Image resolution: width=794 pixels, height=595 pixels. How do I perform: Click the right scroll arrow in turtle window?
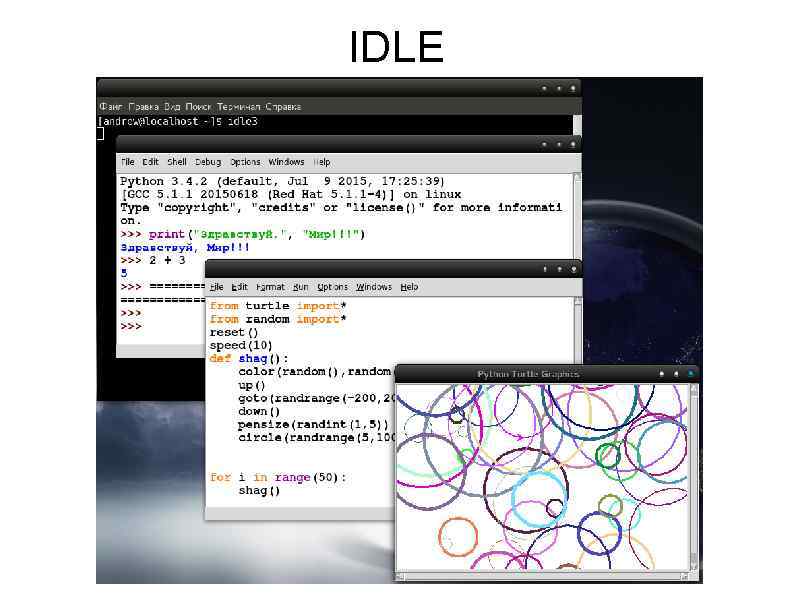(x=685, y=576)
